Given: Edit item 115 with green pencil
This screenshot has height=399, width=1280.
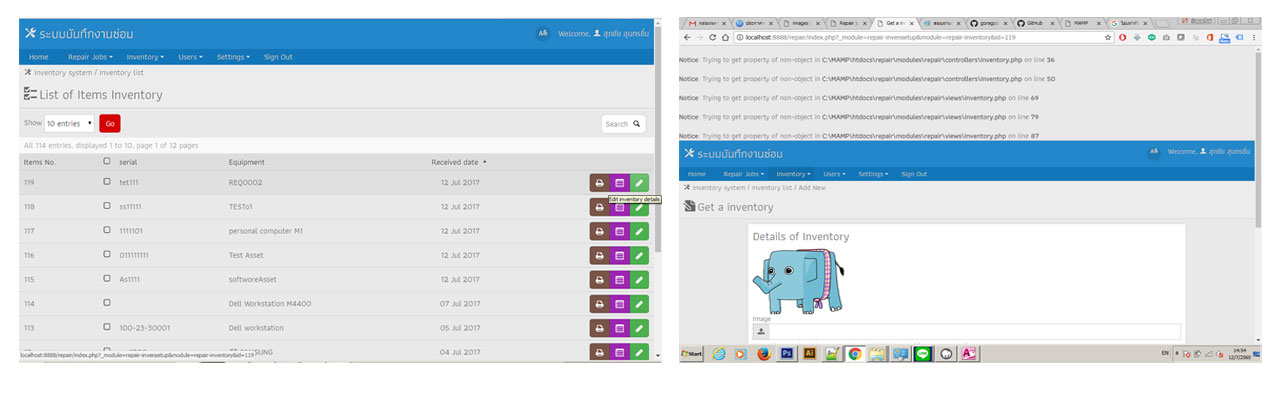Looking at the screenshot, I should pyautogui.click(x=639, y=279).
